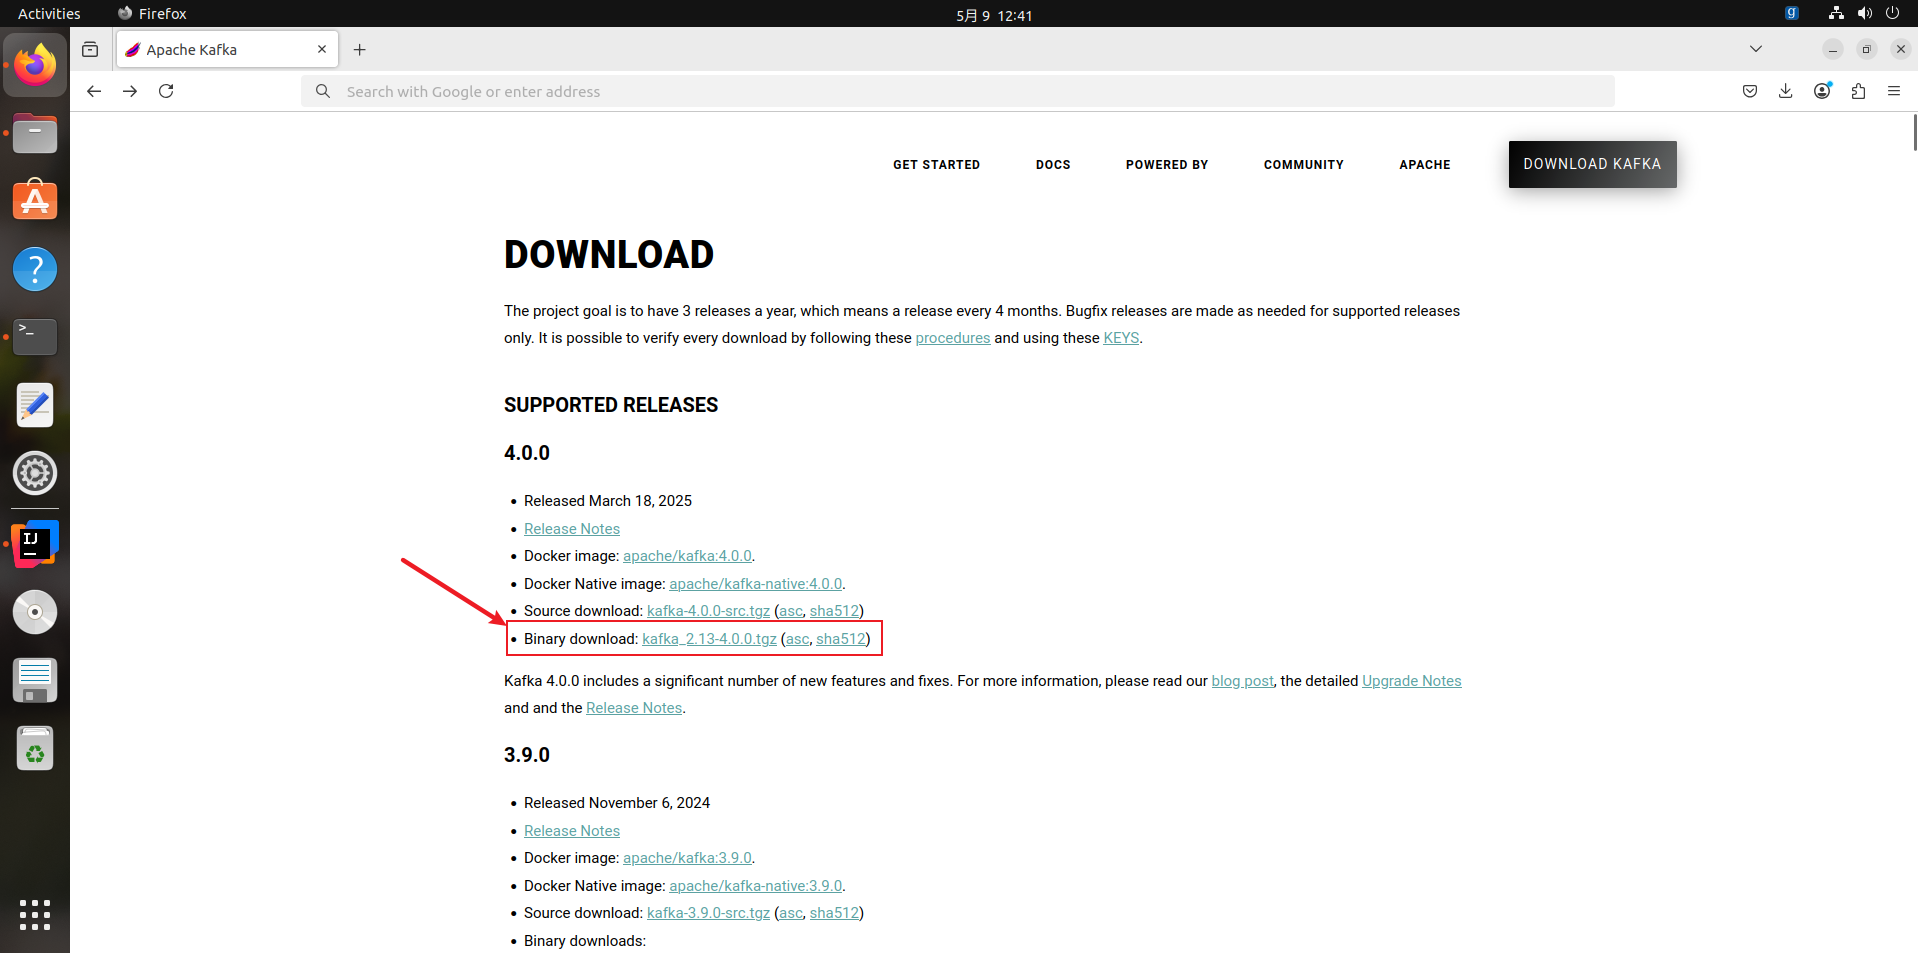This screenshot has width=1918, height=953.
Task: Open DOCS menu
Action: (1053, 165)
